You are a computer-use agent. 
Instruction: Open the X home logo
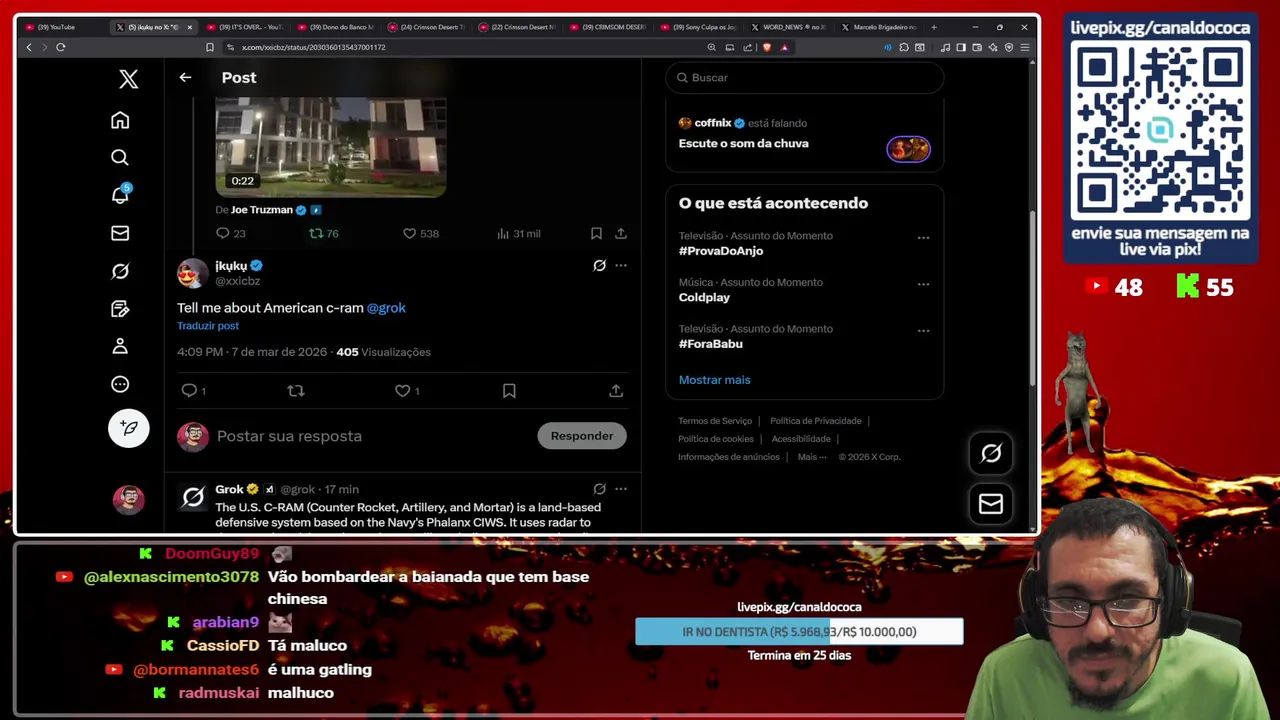click(x=128, y=79)
